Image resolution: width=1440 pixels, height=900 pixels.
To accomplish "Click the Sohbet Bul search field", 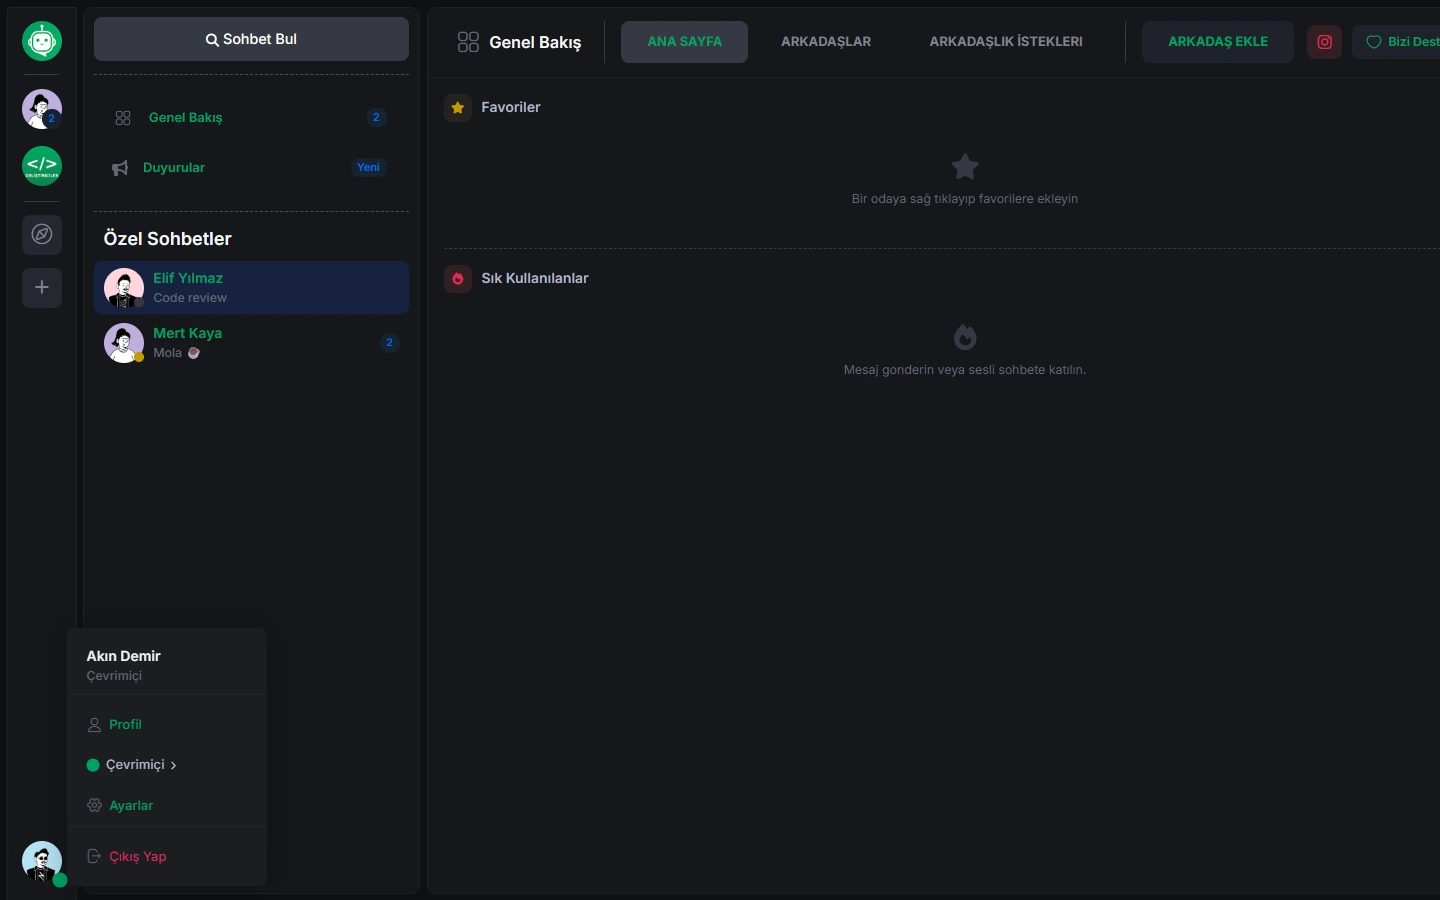I will (251, 39).
